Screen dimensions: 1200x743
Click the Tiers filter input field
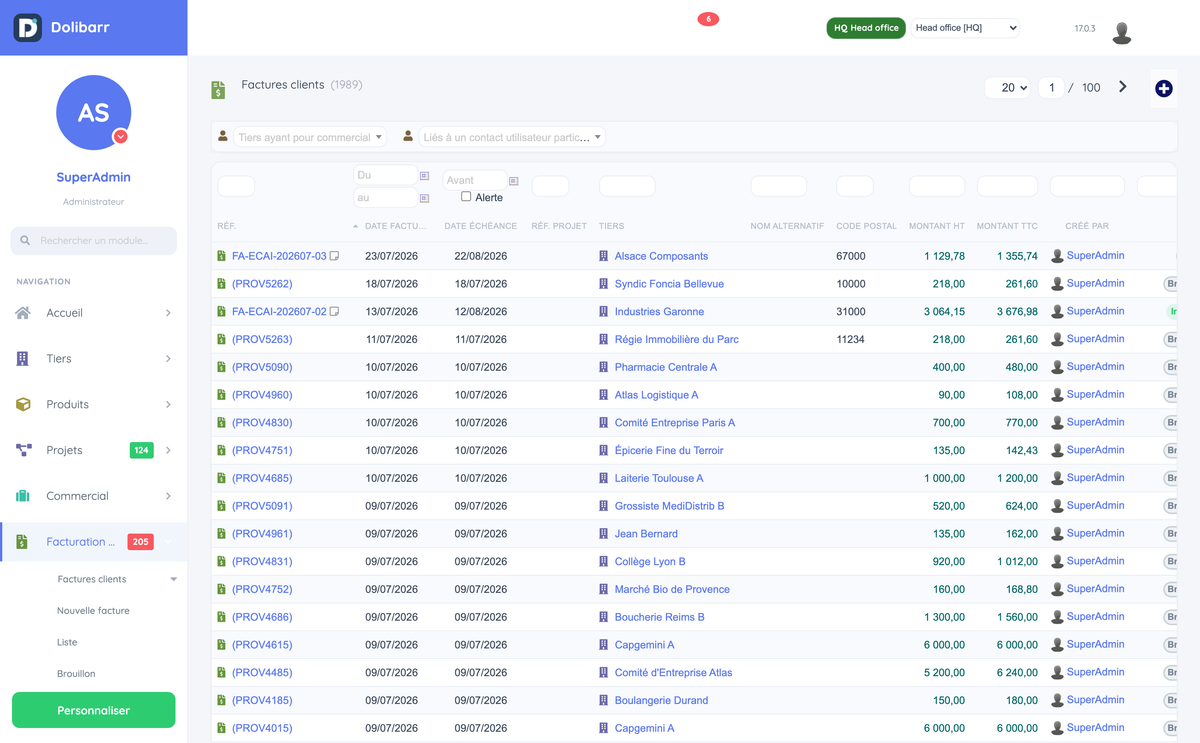pyautogui.click(x=627, y=186)
